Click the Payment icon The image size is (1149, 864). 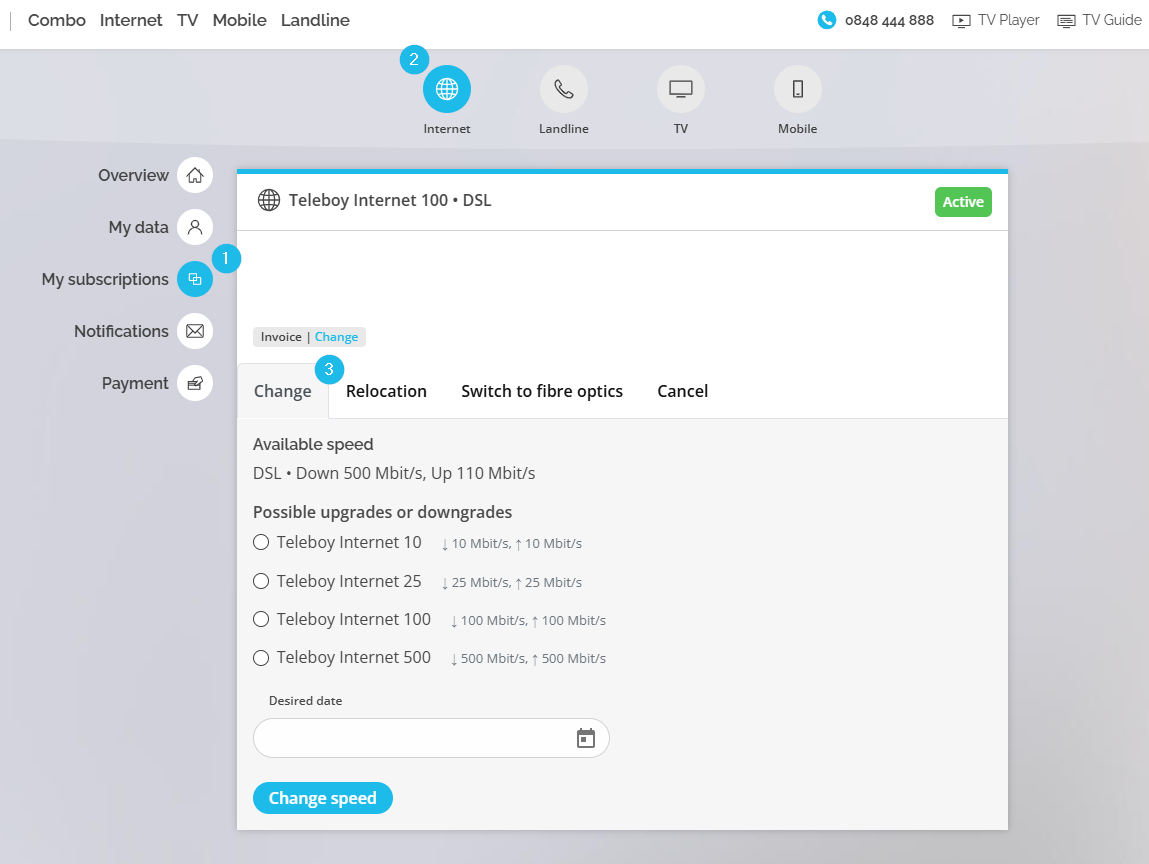coord(195,383)
